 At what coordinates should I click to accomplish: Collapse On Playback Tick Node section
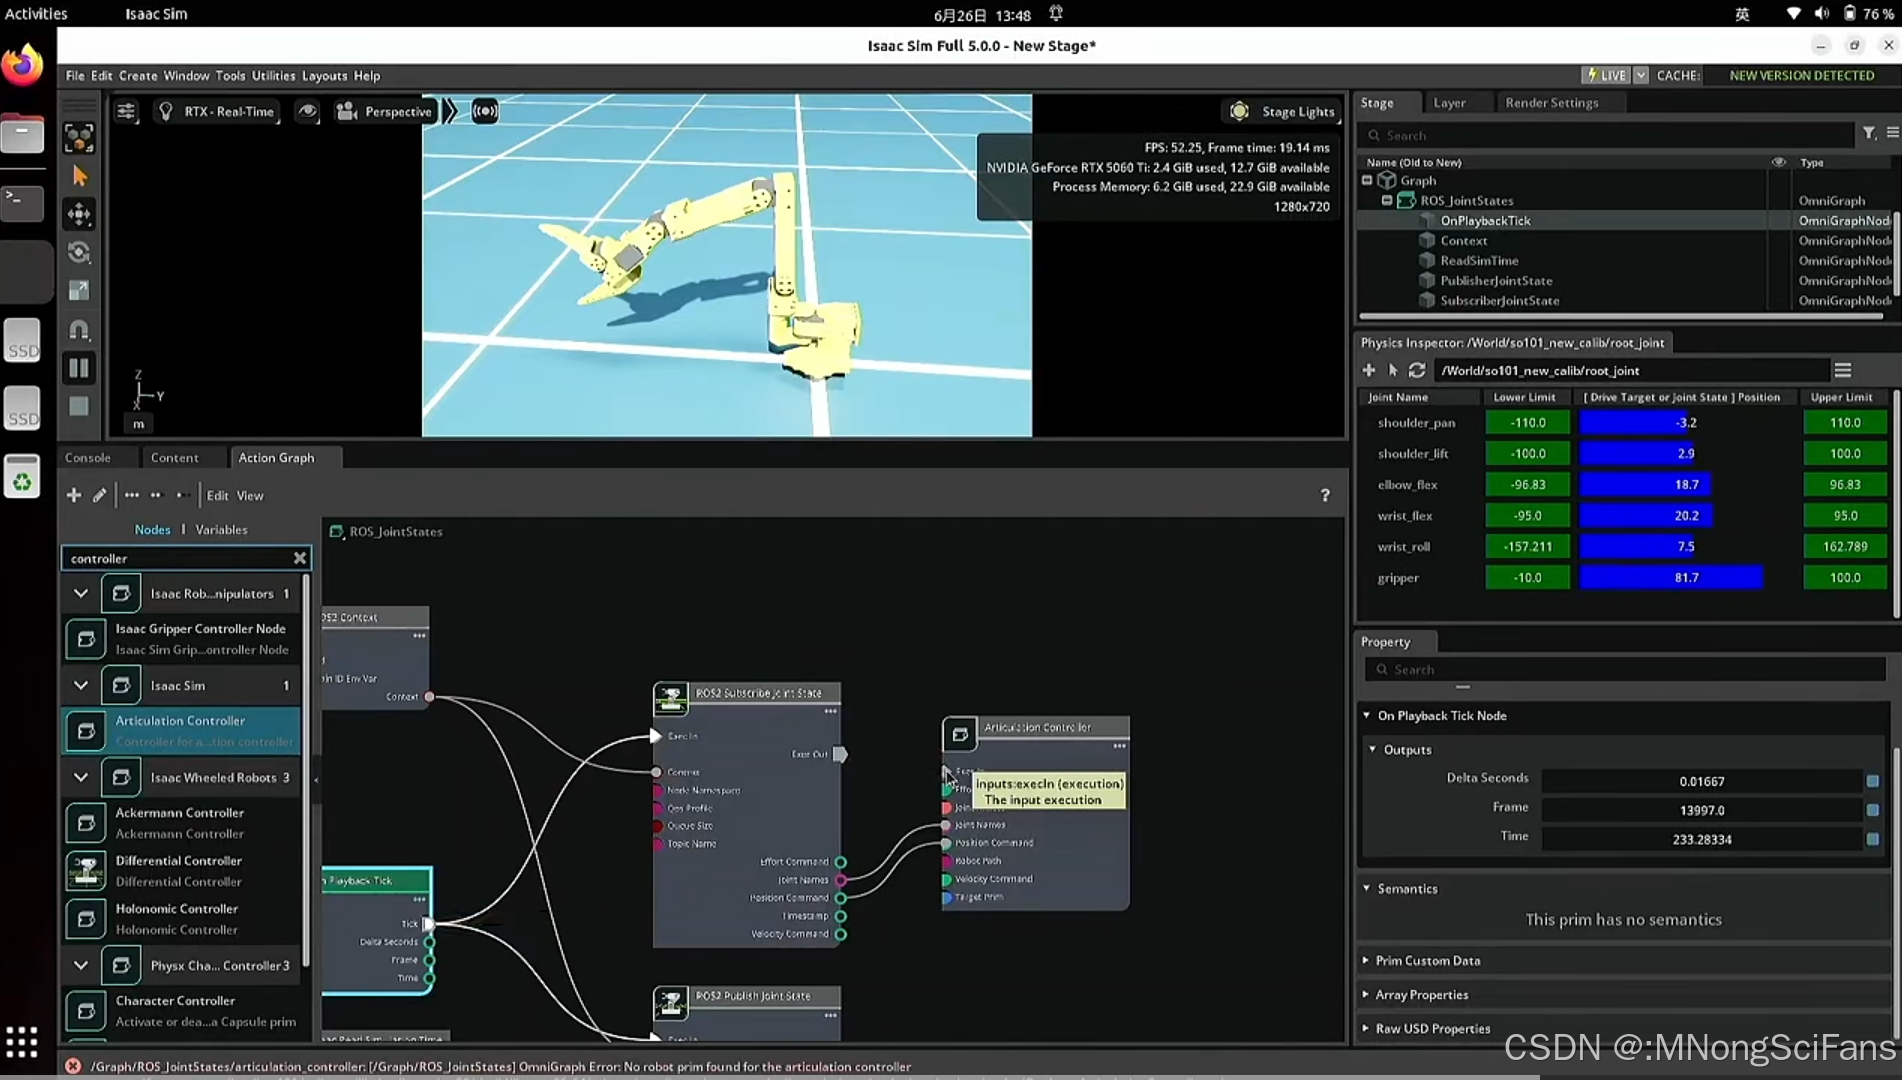[1367, 716]
